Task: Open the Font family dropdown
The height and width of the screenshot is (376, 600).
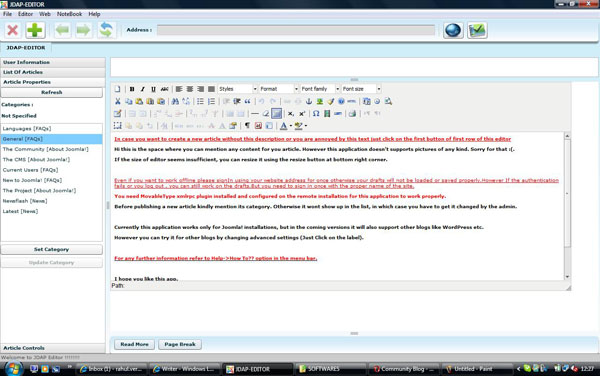Action: pyautogui.click(x=320, y=89)
